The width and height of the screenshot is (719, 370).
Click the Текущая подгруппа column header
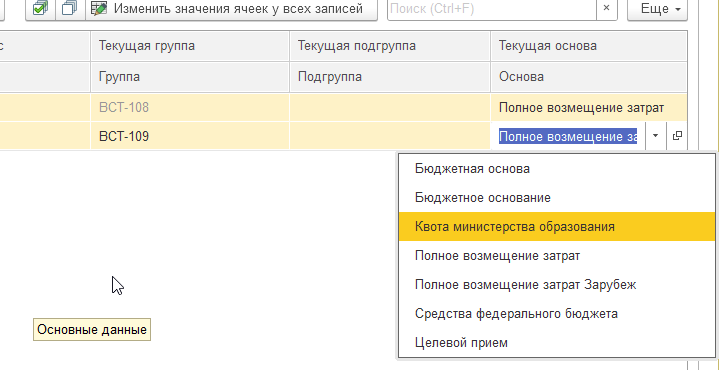tap(390, 46)
